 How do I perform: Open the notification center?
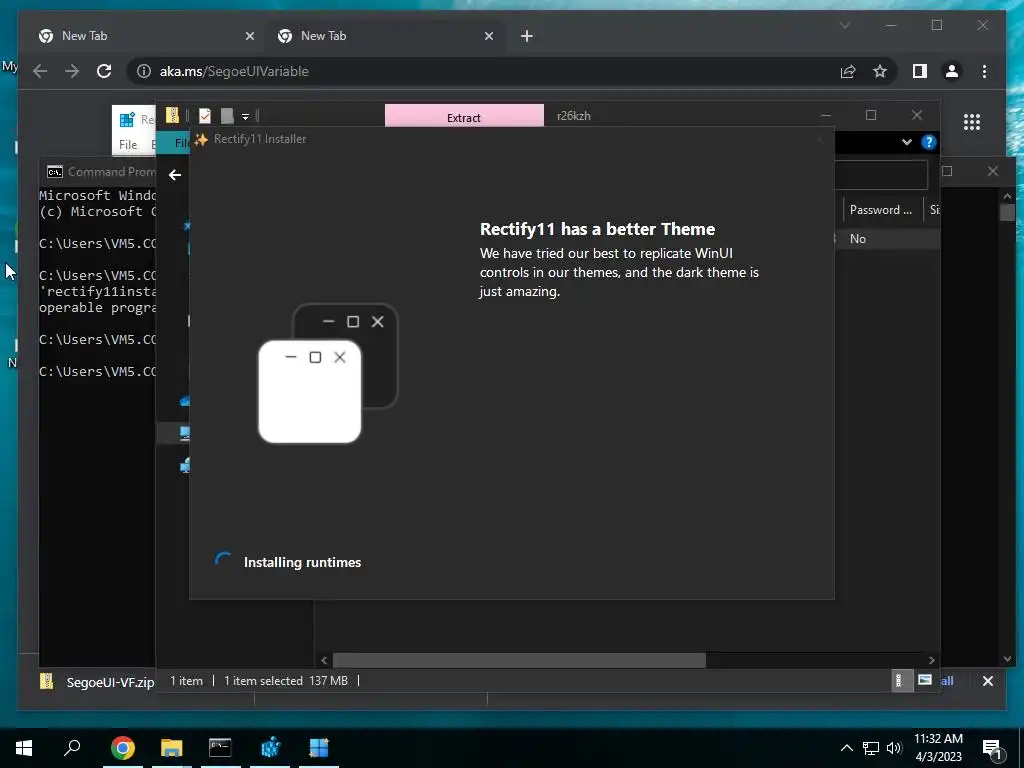tap(992, 748)
